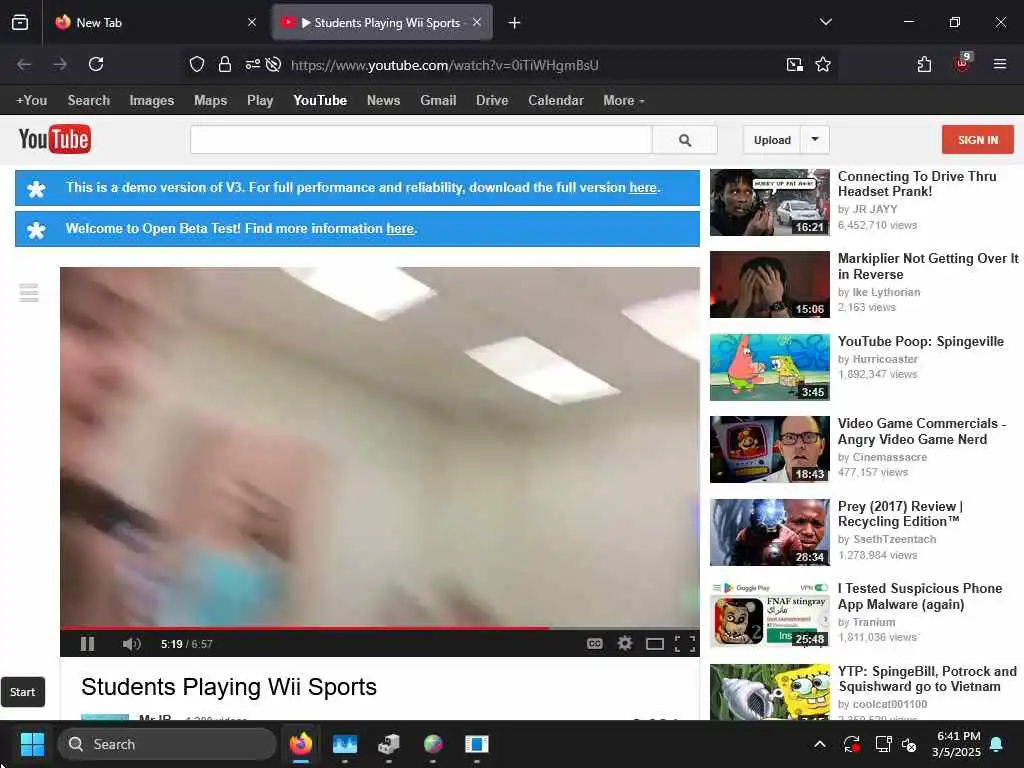Open the tracking protection shield icon

(x=197, y=64)
